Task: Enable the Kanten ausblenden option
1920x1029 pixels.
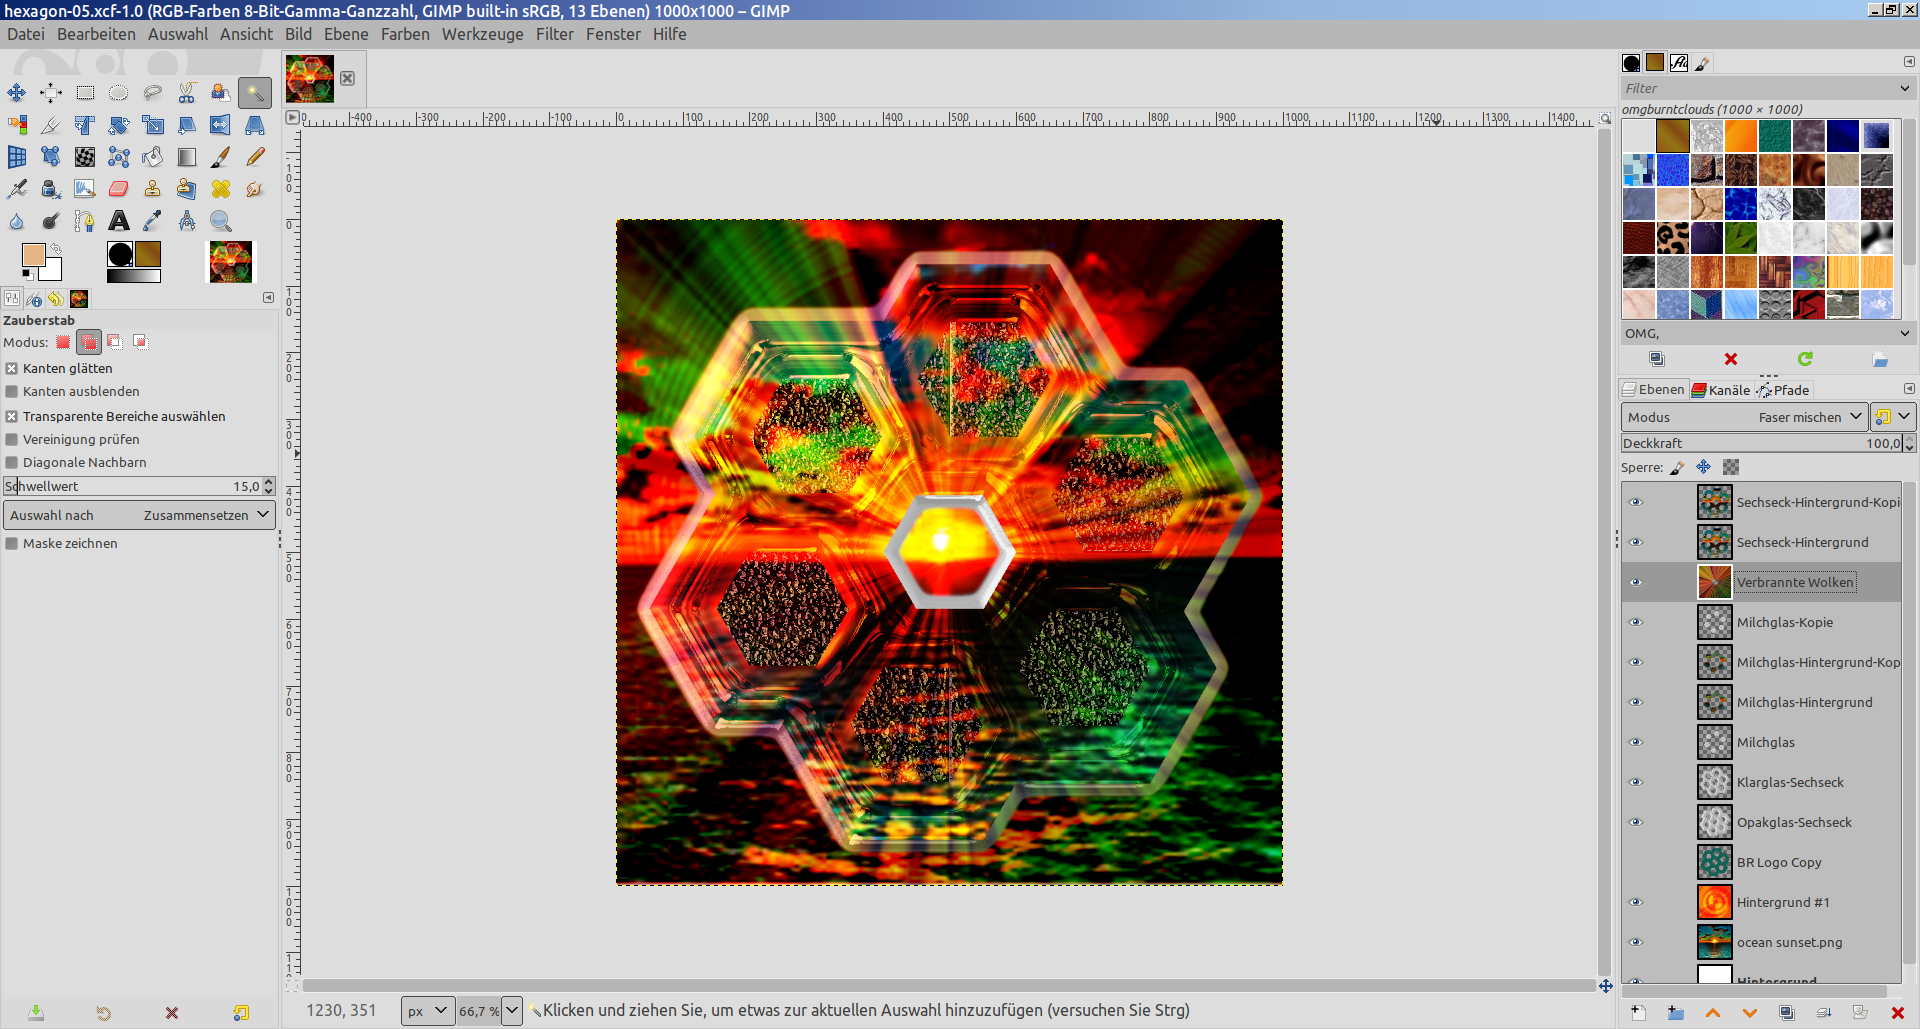Action: coord(12,392)
